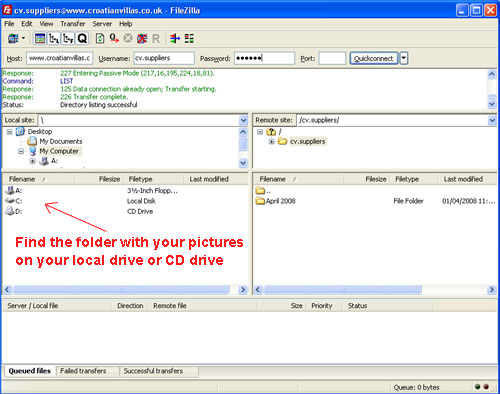Open directory comparison icon
Viewport: 500px width, 394px height.
click(x=175, y=39)
